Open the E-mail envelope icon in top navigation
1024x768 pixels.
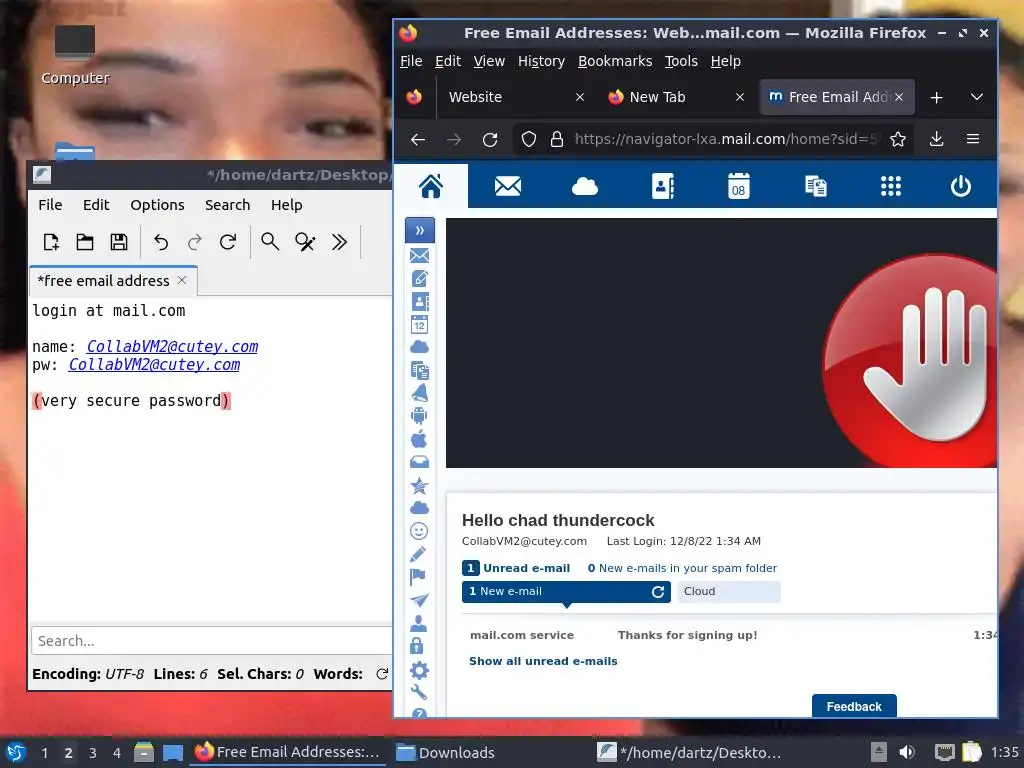click(508, 186)
